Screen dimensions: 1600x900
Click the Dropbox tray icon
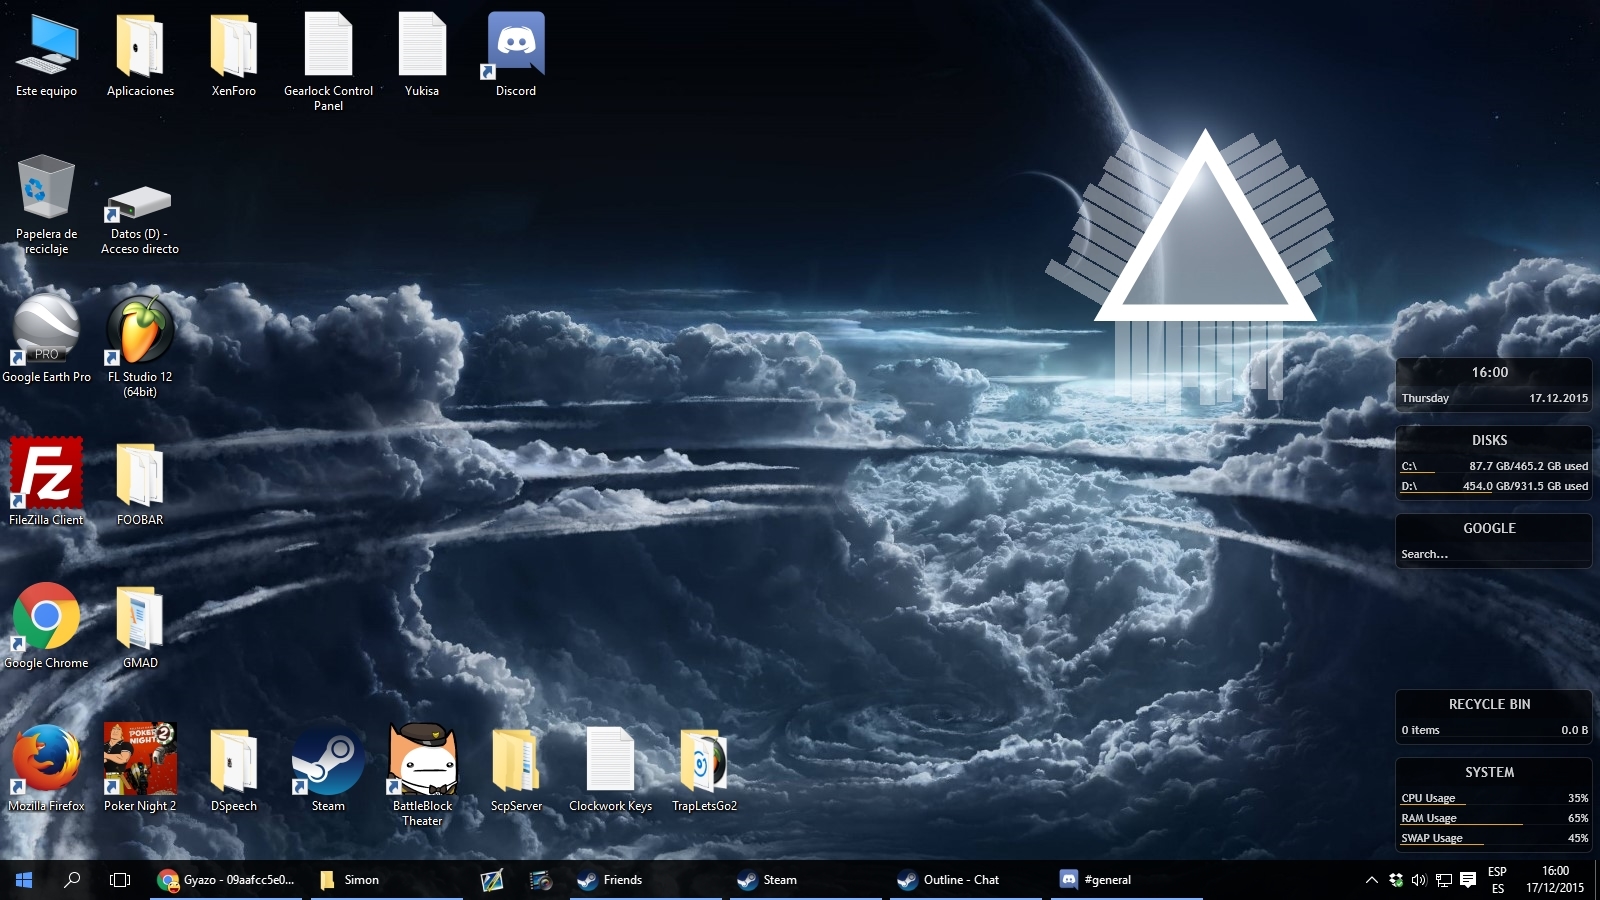[1396, 880]
